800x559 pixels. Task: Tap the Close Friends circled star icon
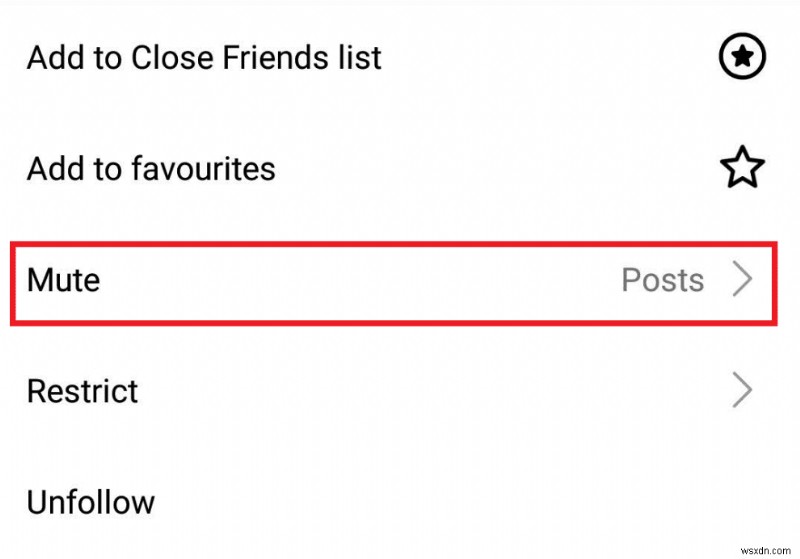[742, 58]
